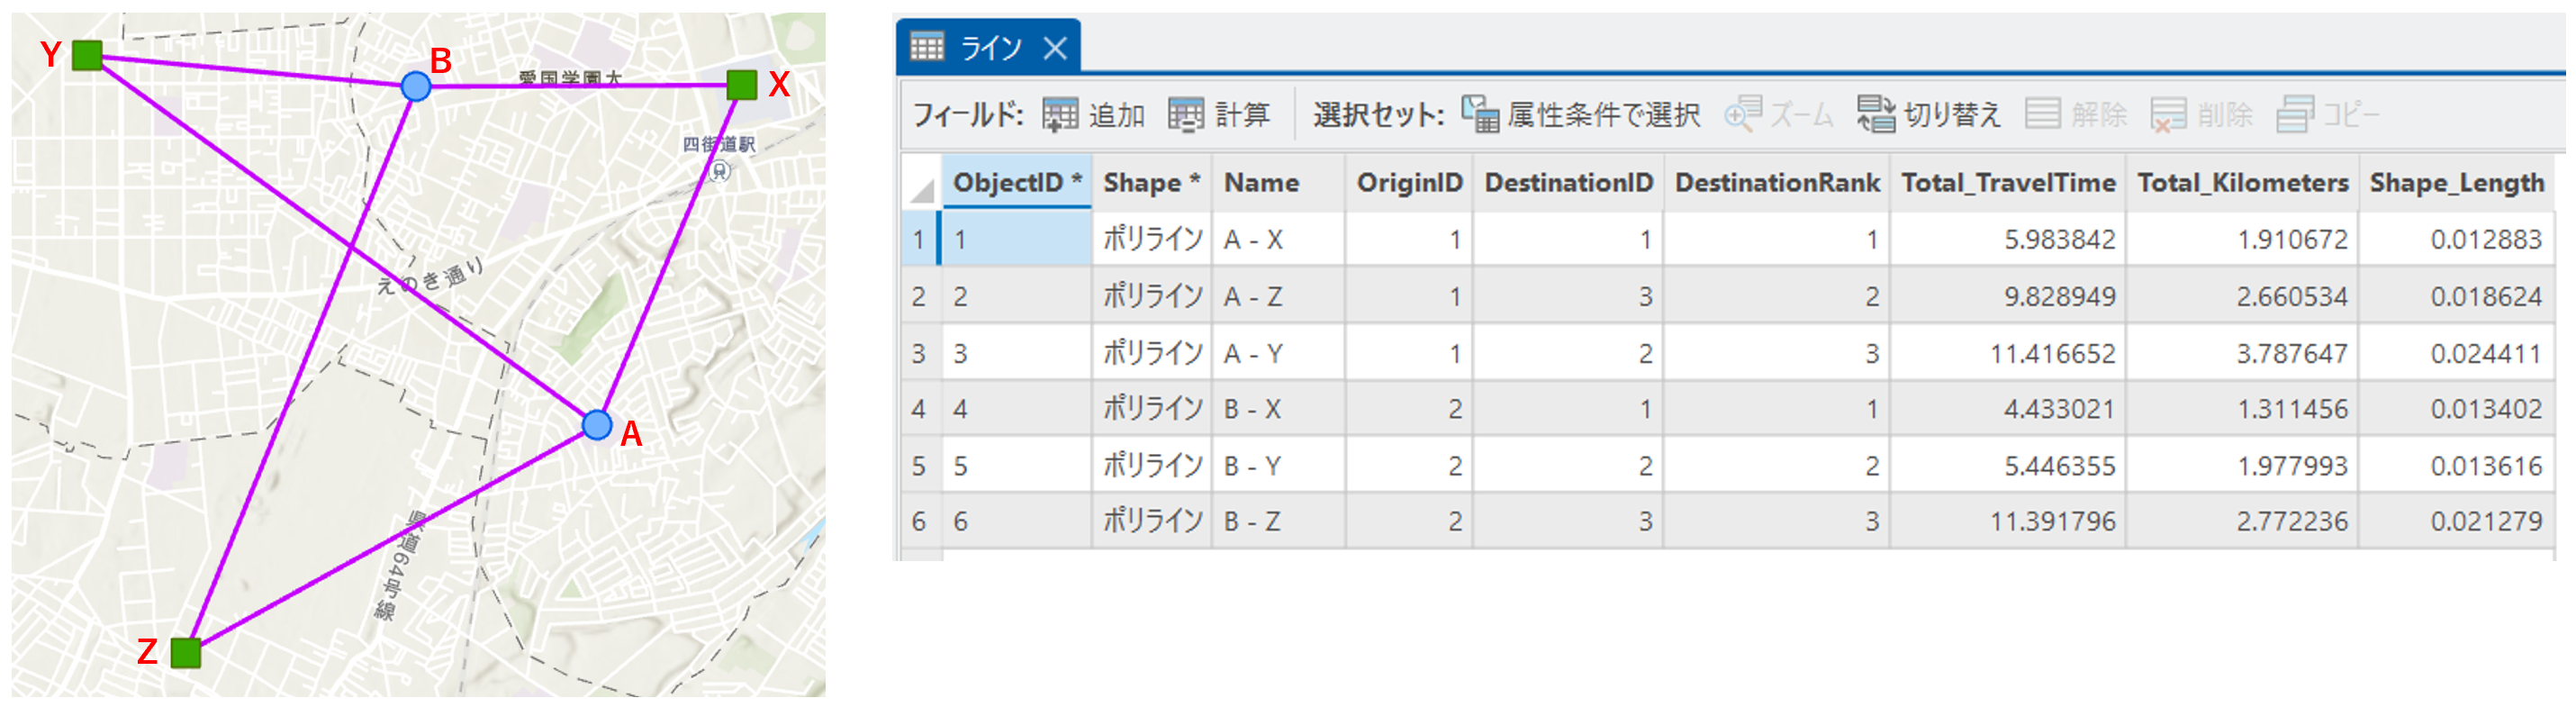Click the Add field (追加) icon
Viewport: 2576px width, 707px height.
click(x=1060, y=115)
